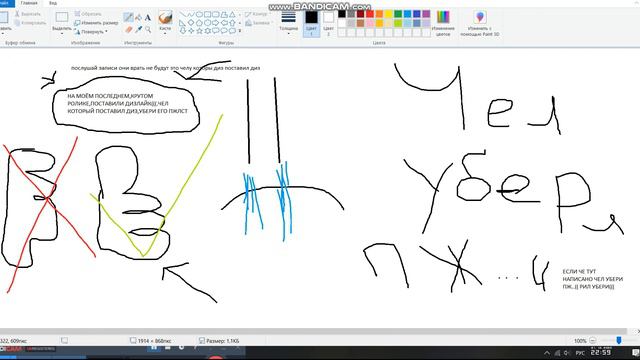640x360 pixels.
Task: Click the Brushes (Кисти) tool icon
Action: coord(165,18)
